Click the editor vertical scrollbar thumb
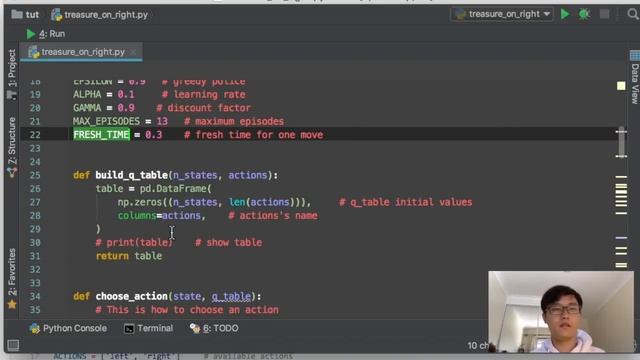Image resolution: width=640 pixels, height=360 pixels. (x=621, y=143)
